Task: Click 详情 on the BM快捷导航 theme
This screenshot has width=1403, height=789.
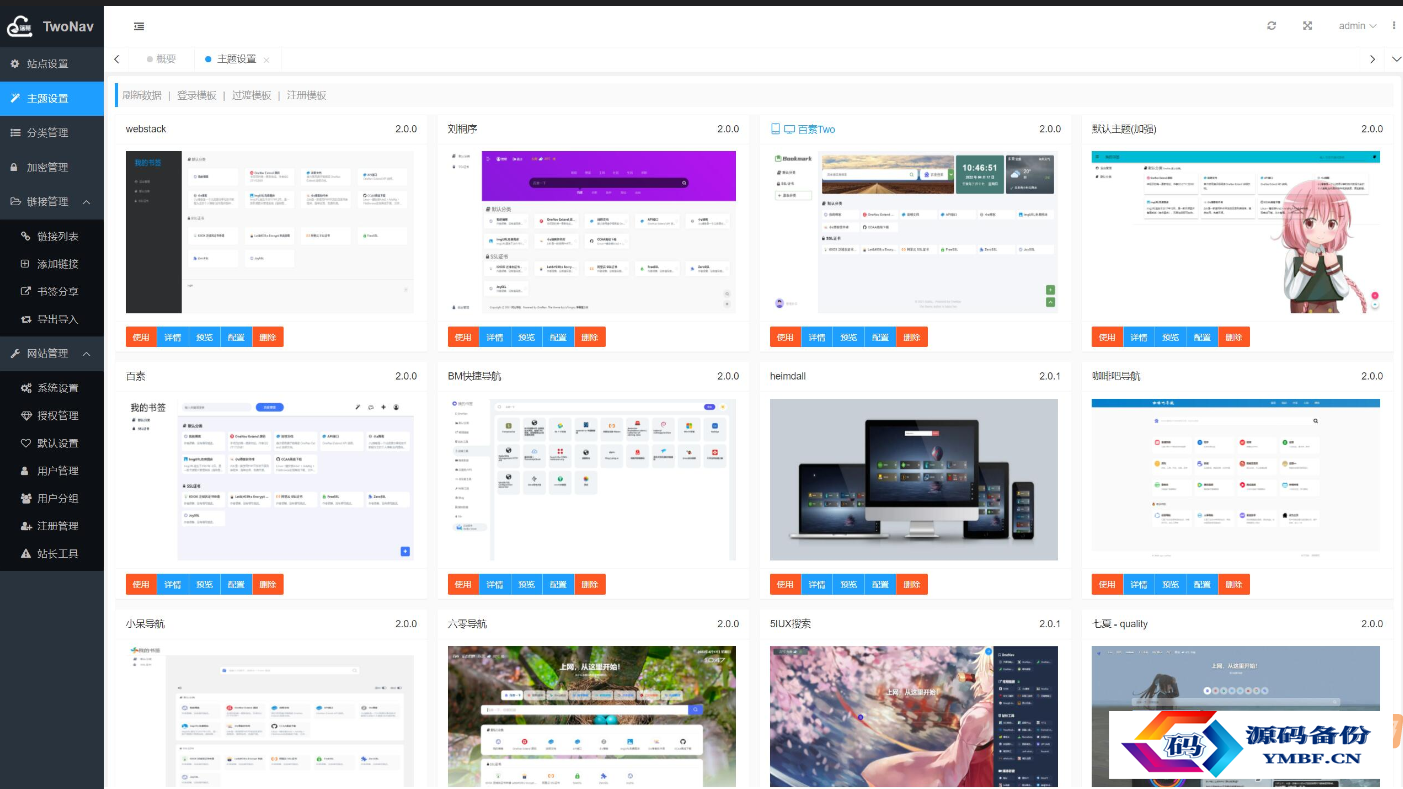Action: pyautogui.click(x=495, y=584)
